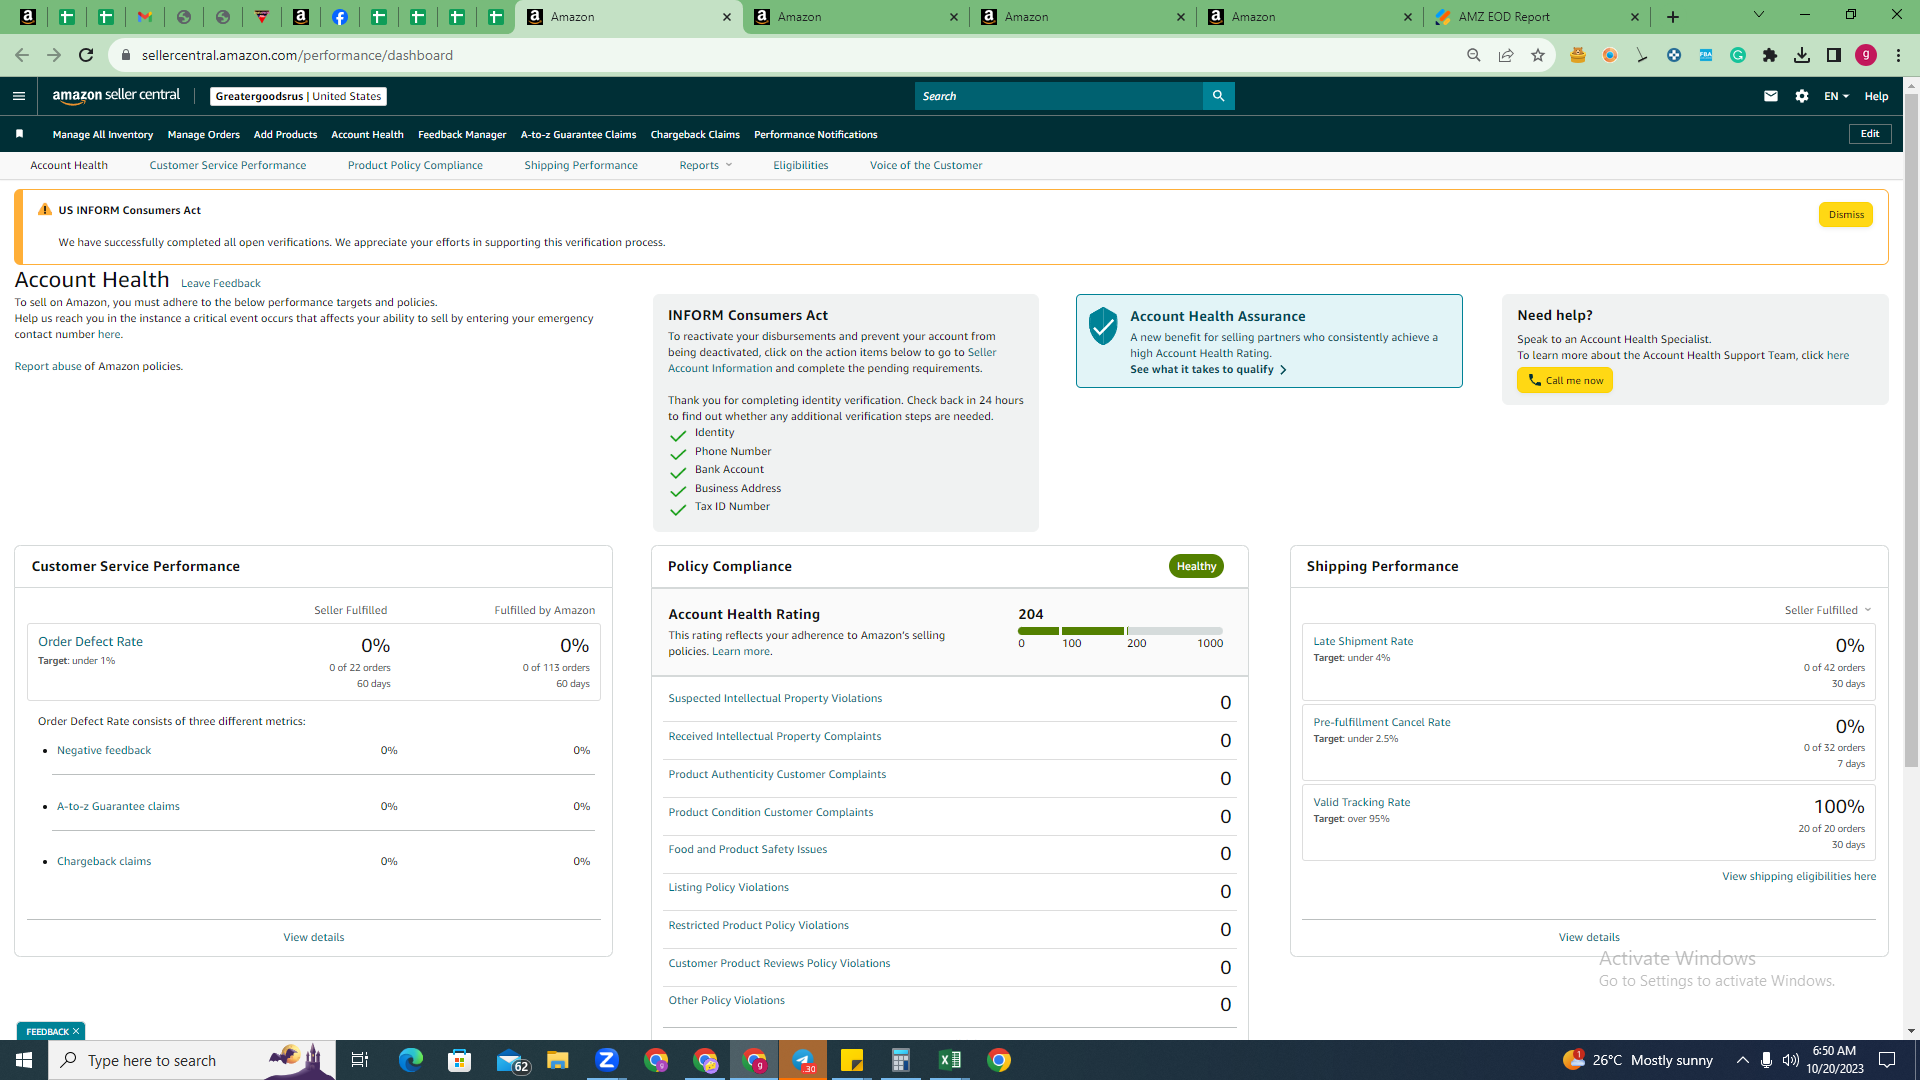The image size is (1920, 1080).
Task: Open Manage All Inventory menu item
Action: (103, 134)
